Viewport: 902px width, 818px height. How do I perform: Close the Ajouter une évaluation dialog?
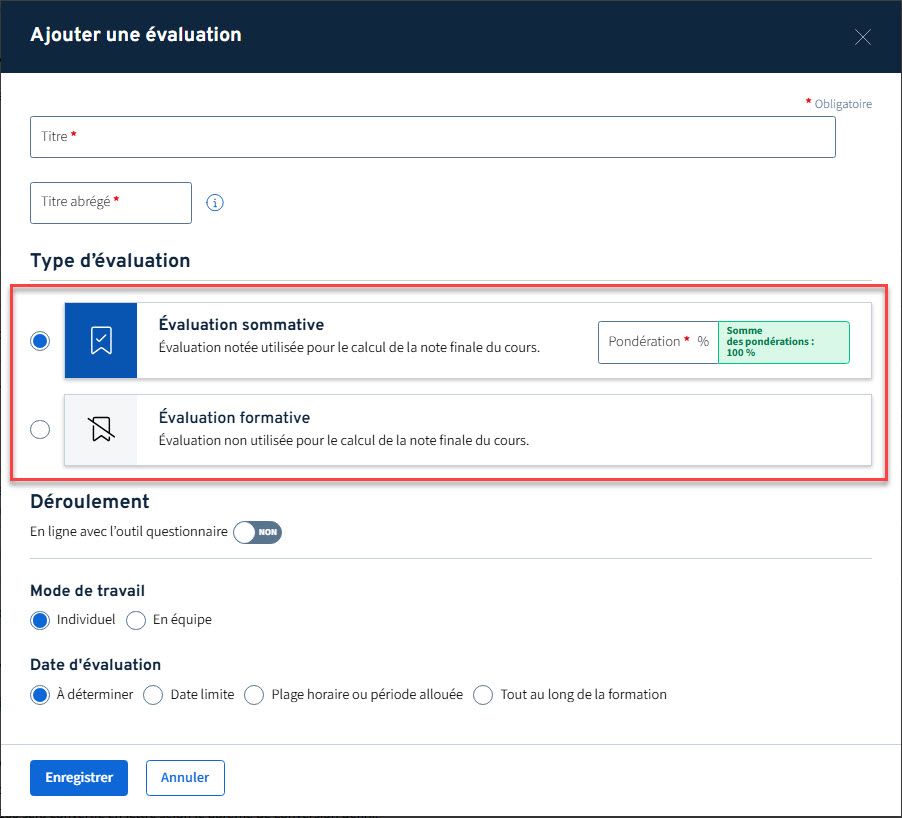point(862,36)
